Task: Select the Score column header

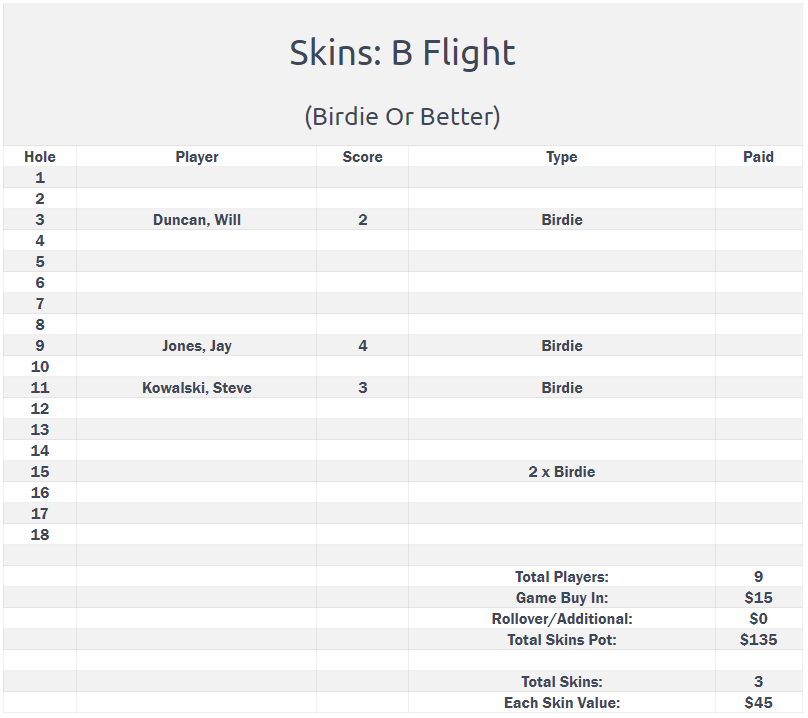Action: click(362, 157)
